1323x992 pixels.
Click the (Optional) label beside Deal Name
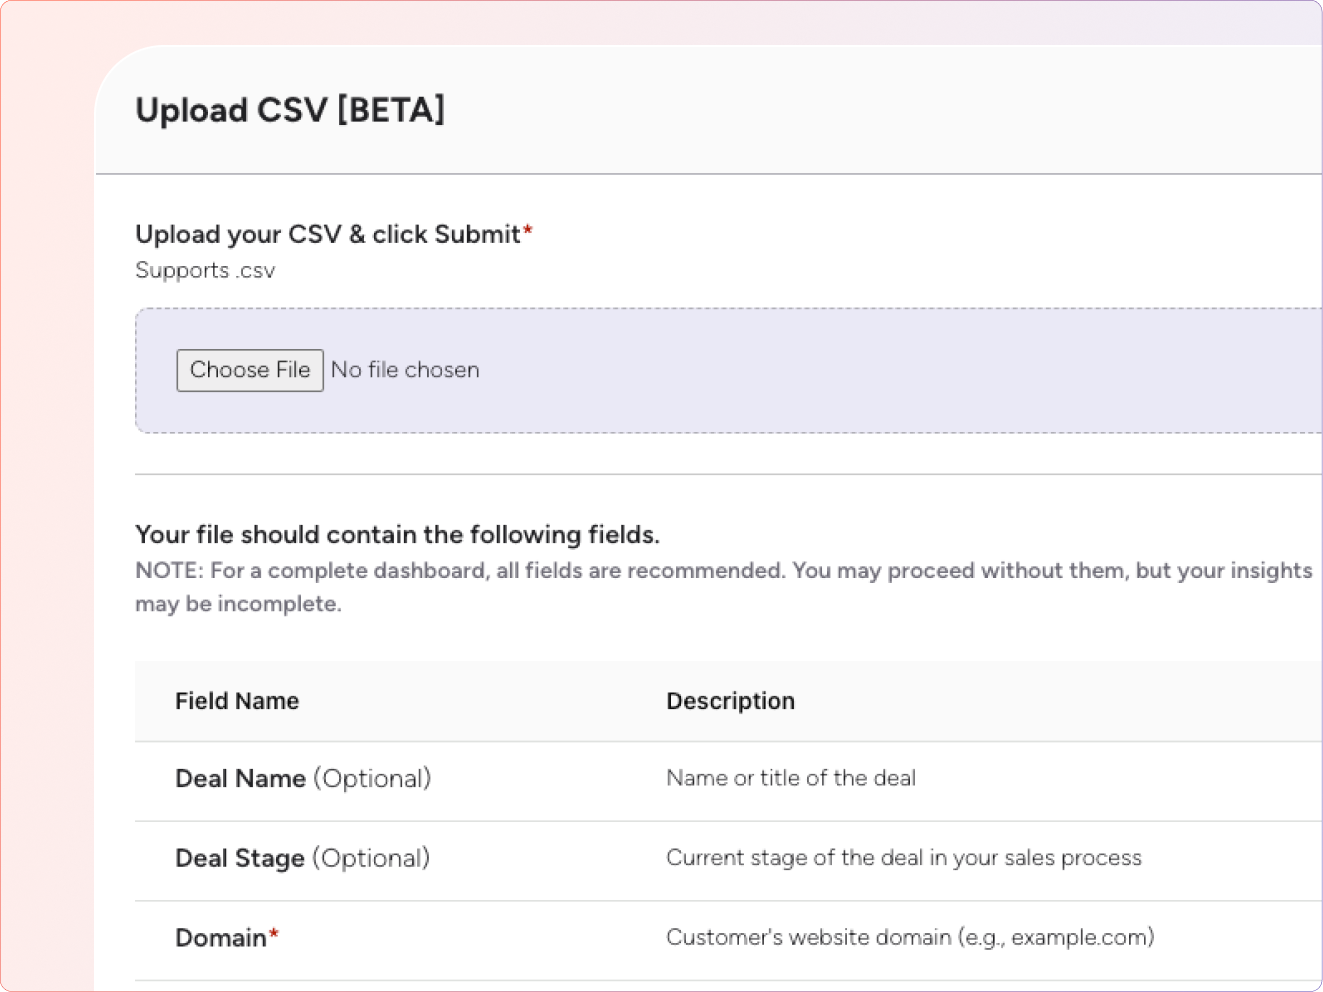pyautogui.click(x=371, y=779)
